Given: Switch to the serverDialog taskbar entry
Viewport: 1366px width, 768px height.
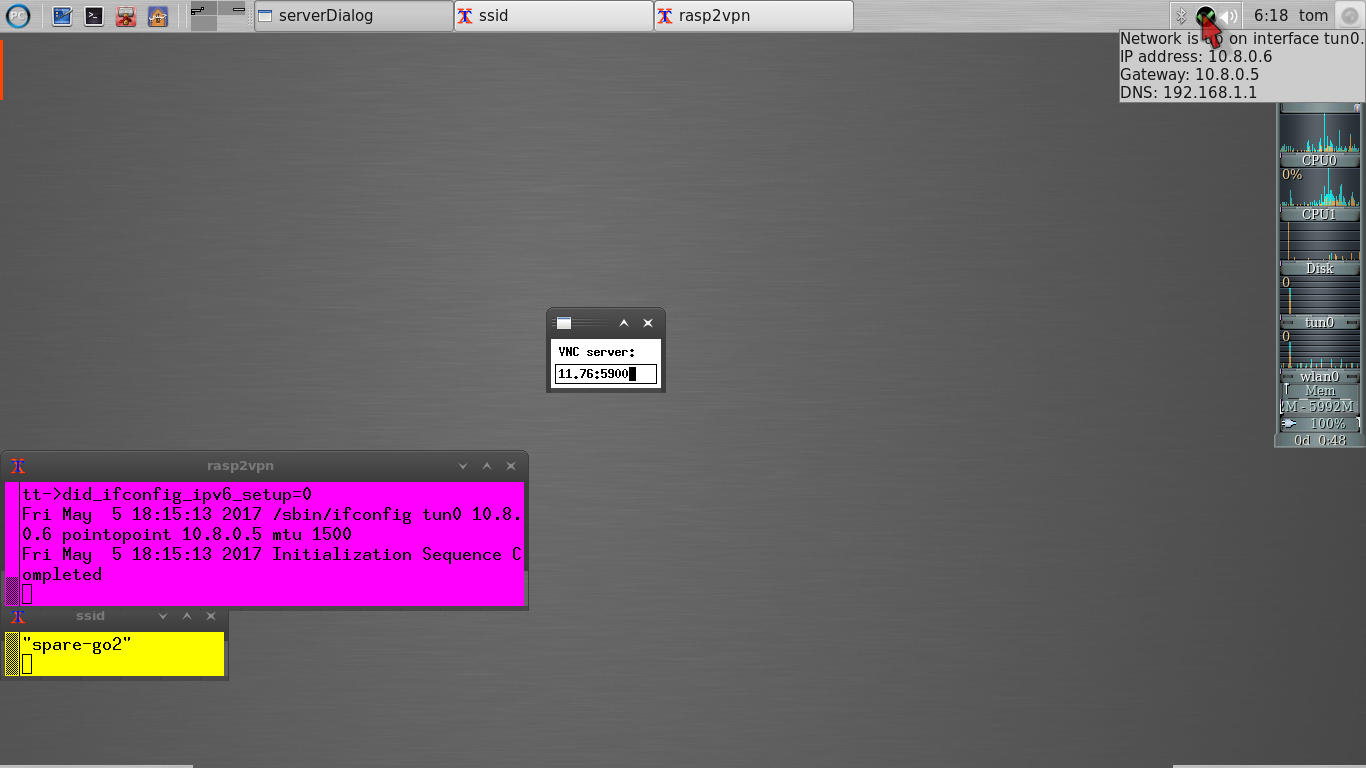Looking at the screenshot, I should click(x=352, y=15).
